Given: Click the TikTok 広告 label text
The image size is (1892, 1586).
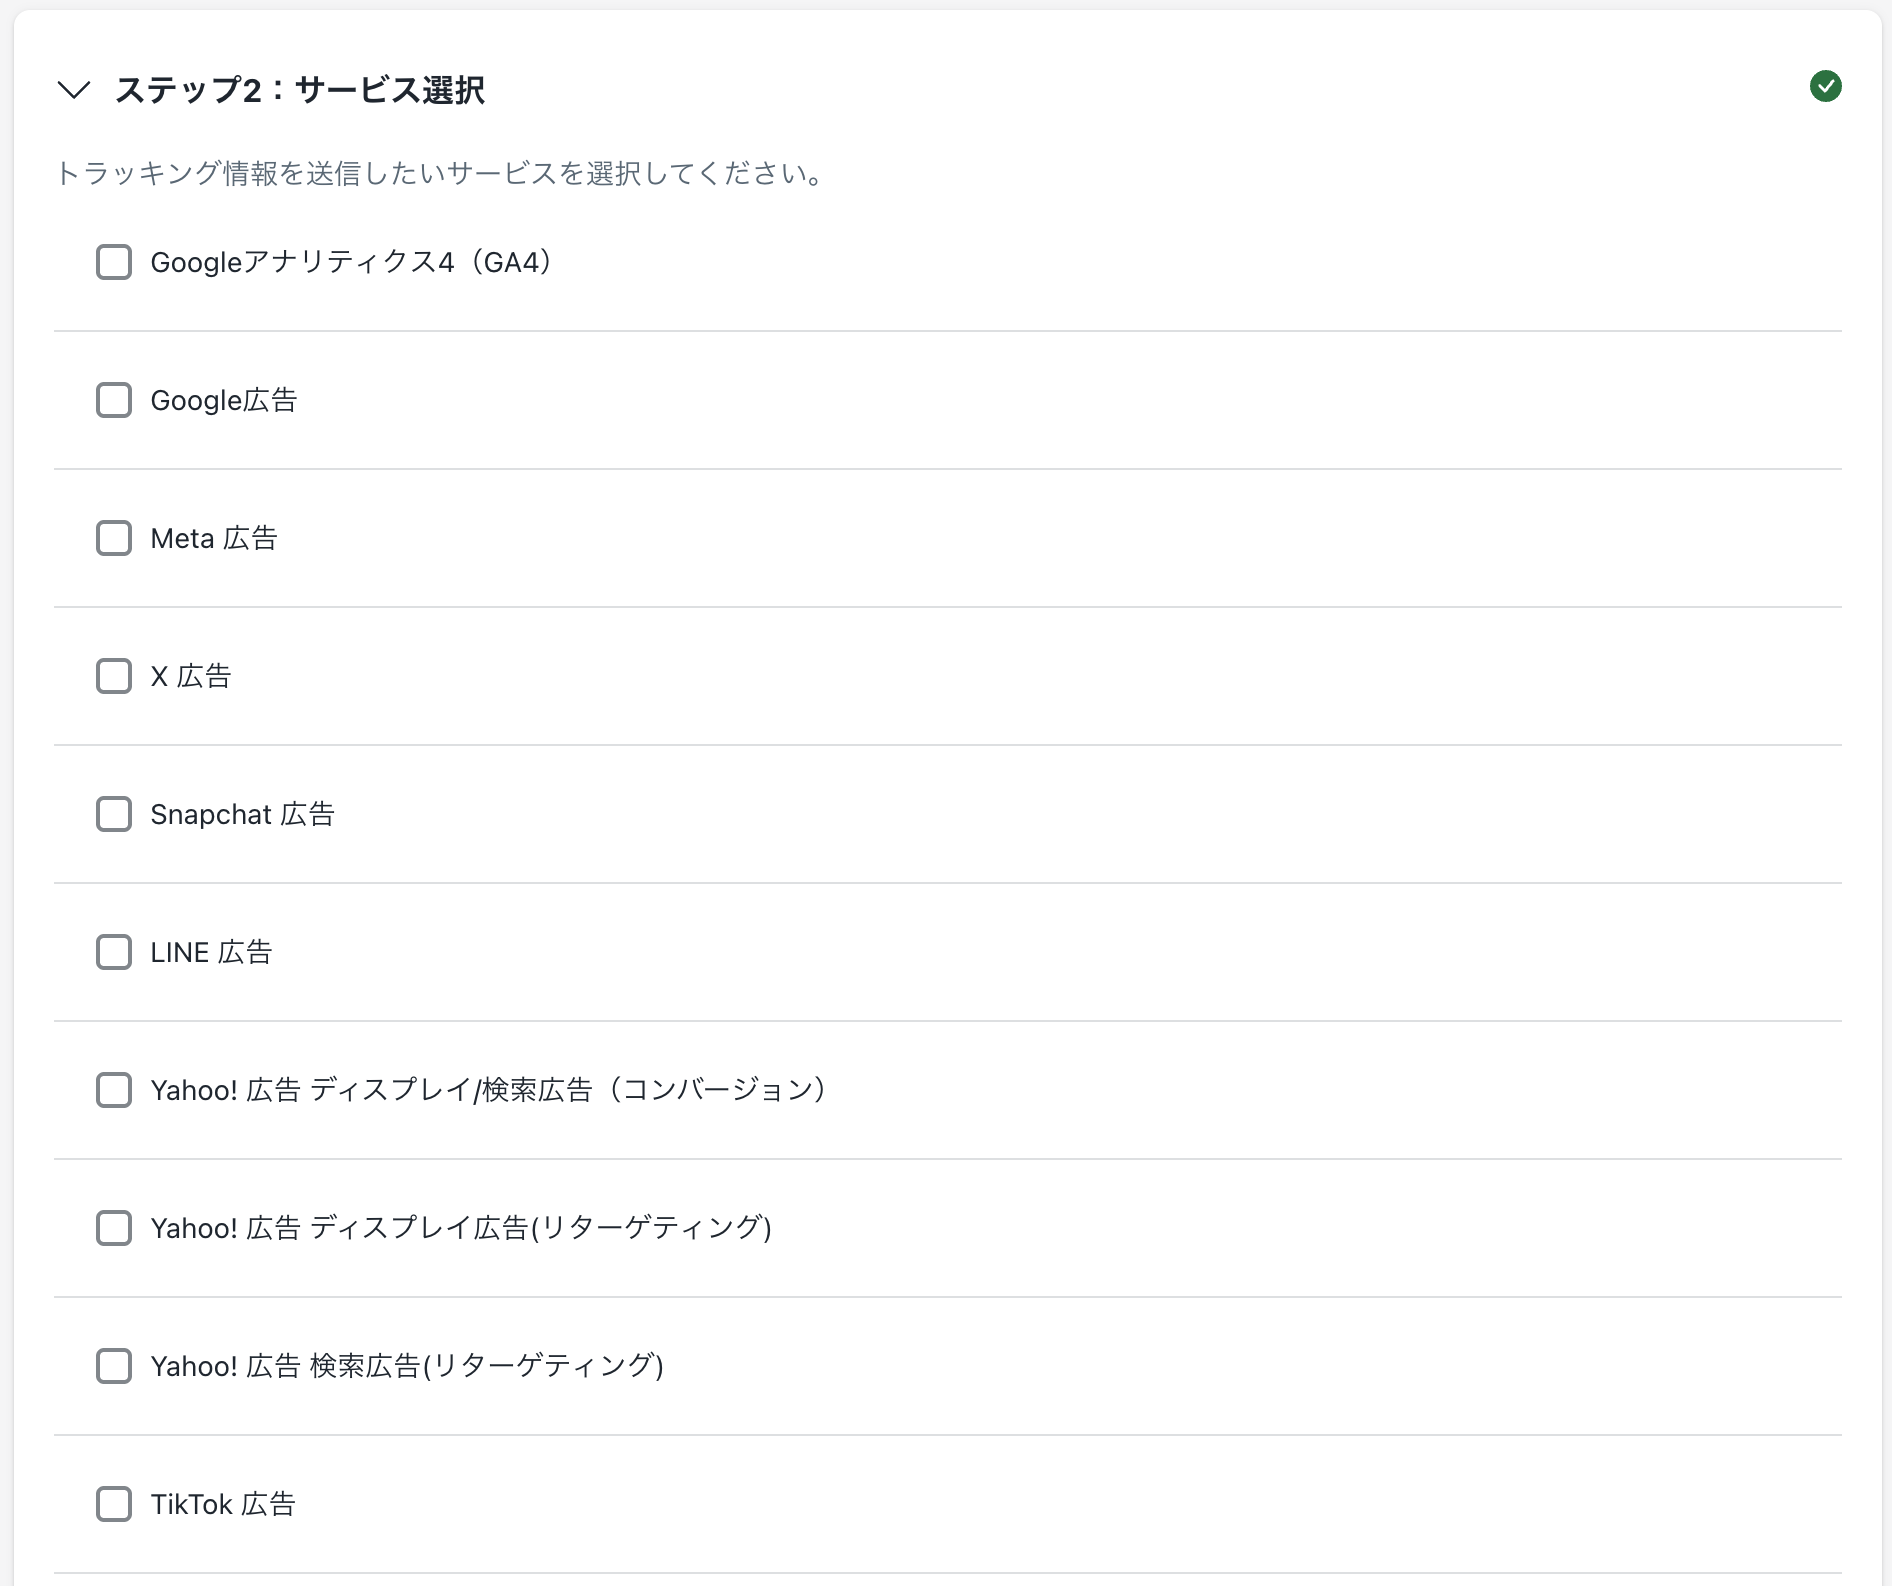Looking at the screenshot, I should (x=223, y=1504).
